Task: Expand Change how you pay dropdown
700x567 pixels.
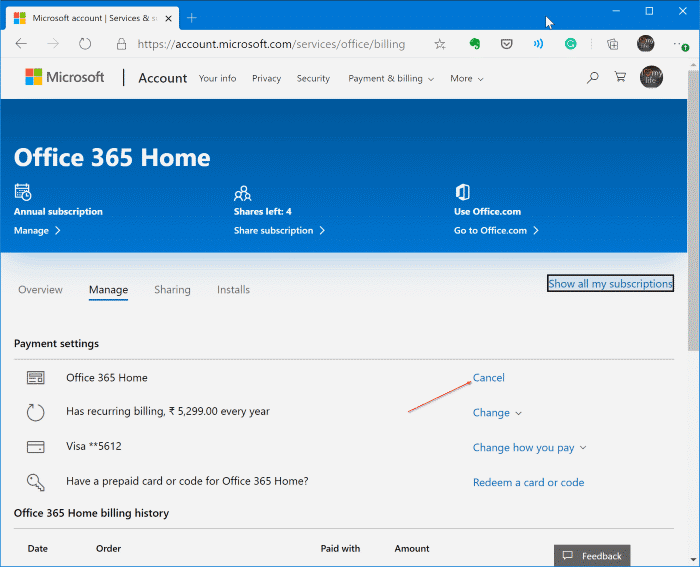Action: 529,447
